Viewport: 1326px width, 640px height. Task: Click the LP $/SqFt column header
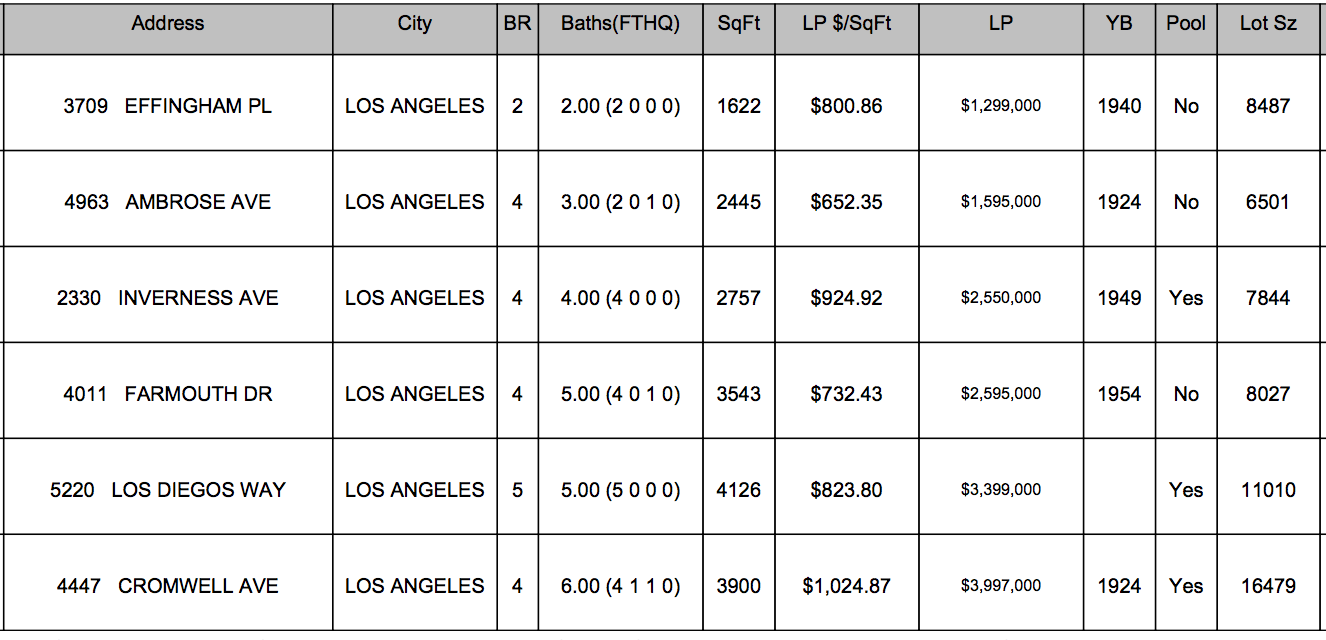pos(847,23)
